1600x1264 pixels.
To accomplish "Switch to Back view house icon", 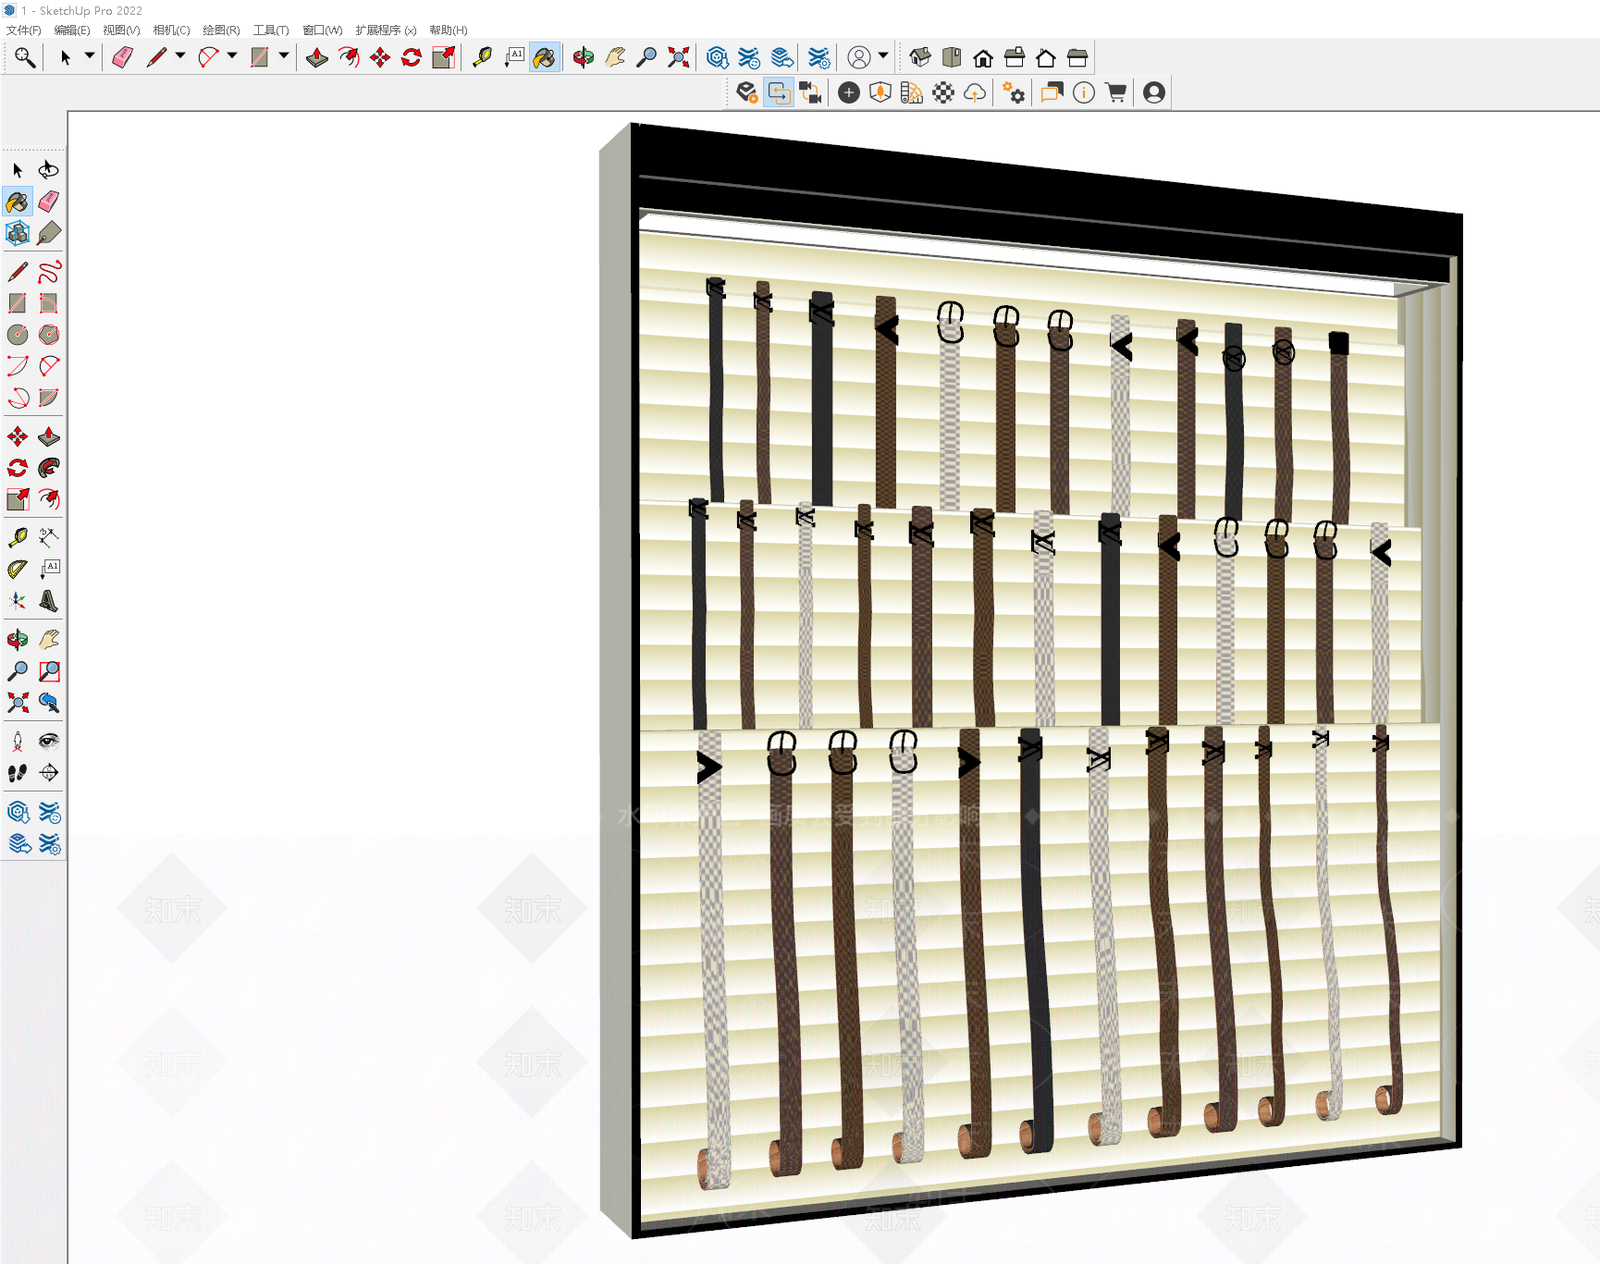I will click(1046, 58).
